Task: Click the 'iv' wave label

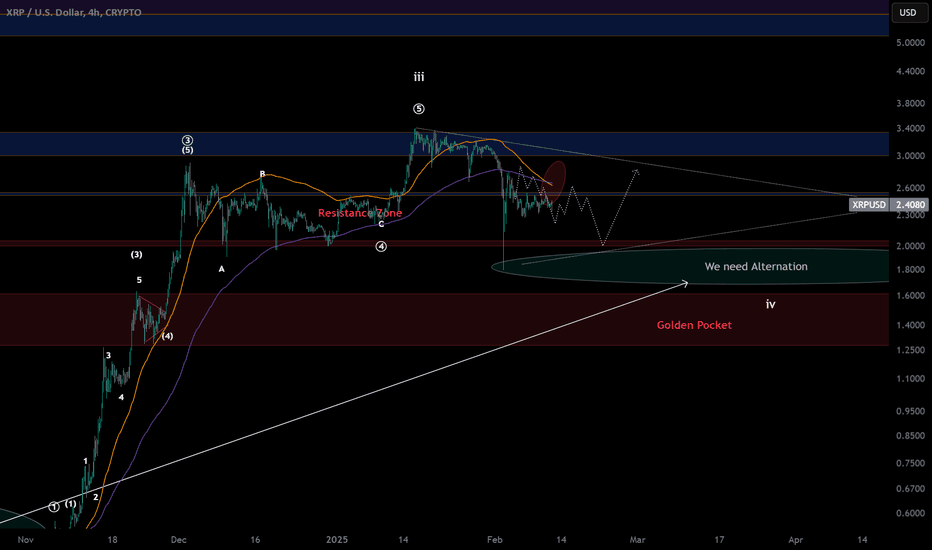Action: [770, 304]
